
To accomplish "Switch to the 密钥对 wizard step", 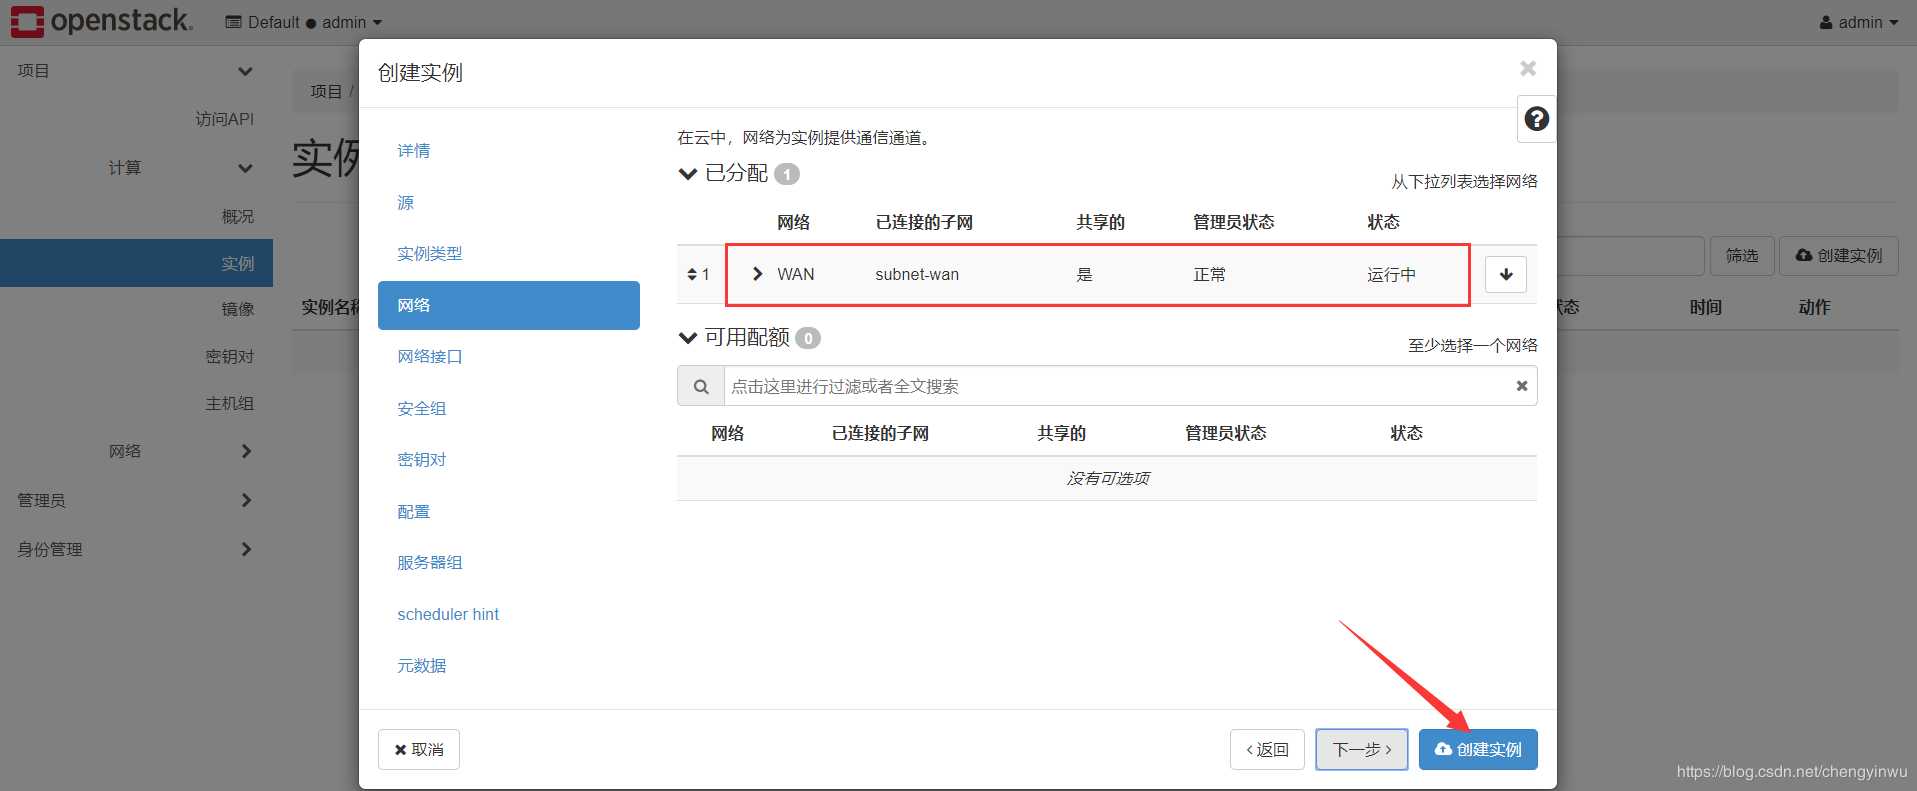I will (421, 460).
